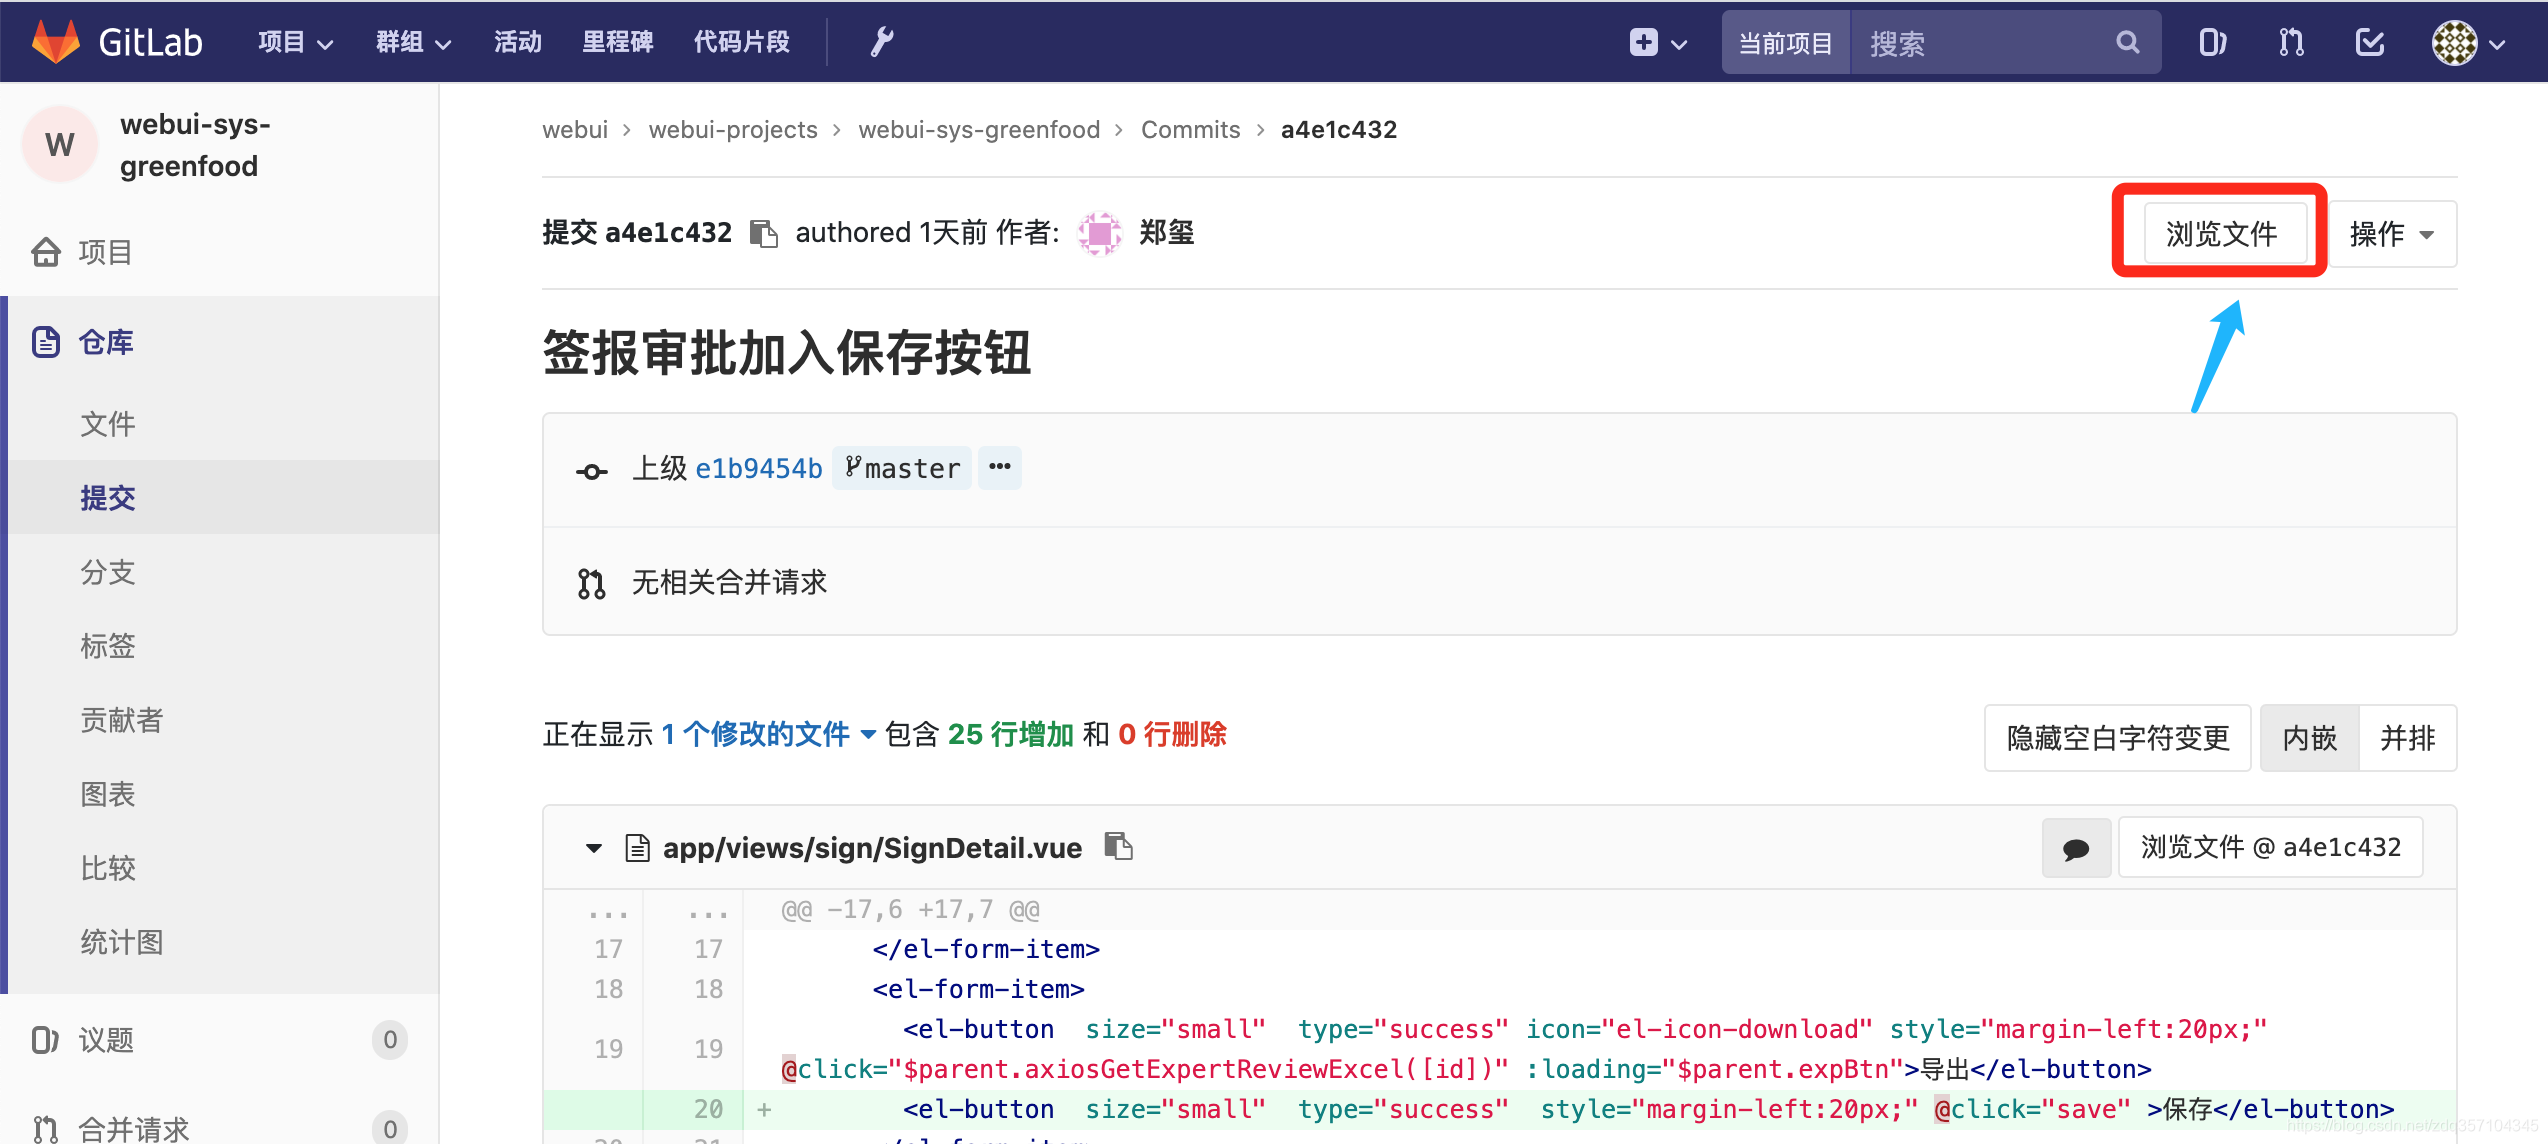Open 活动 in the top navigation

coord(517,42)
